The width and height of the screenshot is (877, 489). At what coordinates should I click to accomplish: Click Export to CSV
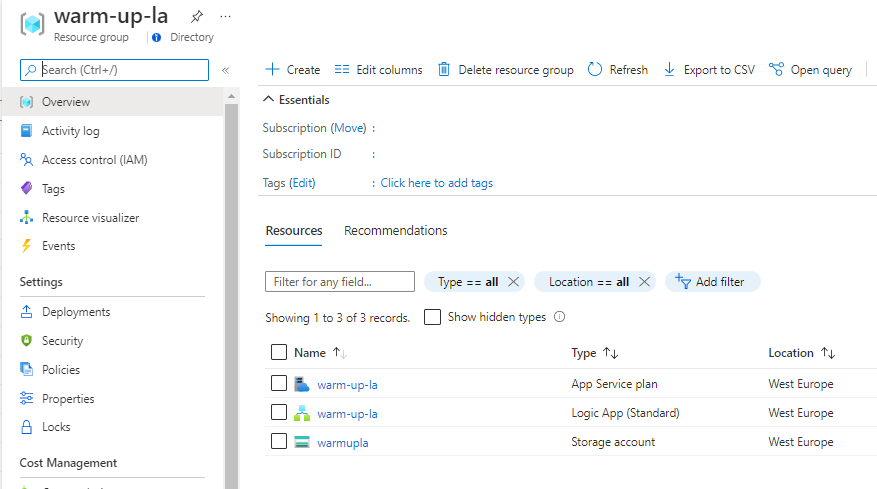(x=709, y=70)
